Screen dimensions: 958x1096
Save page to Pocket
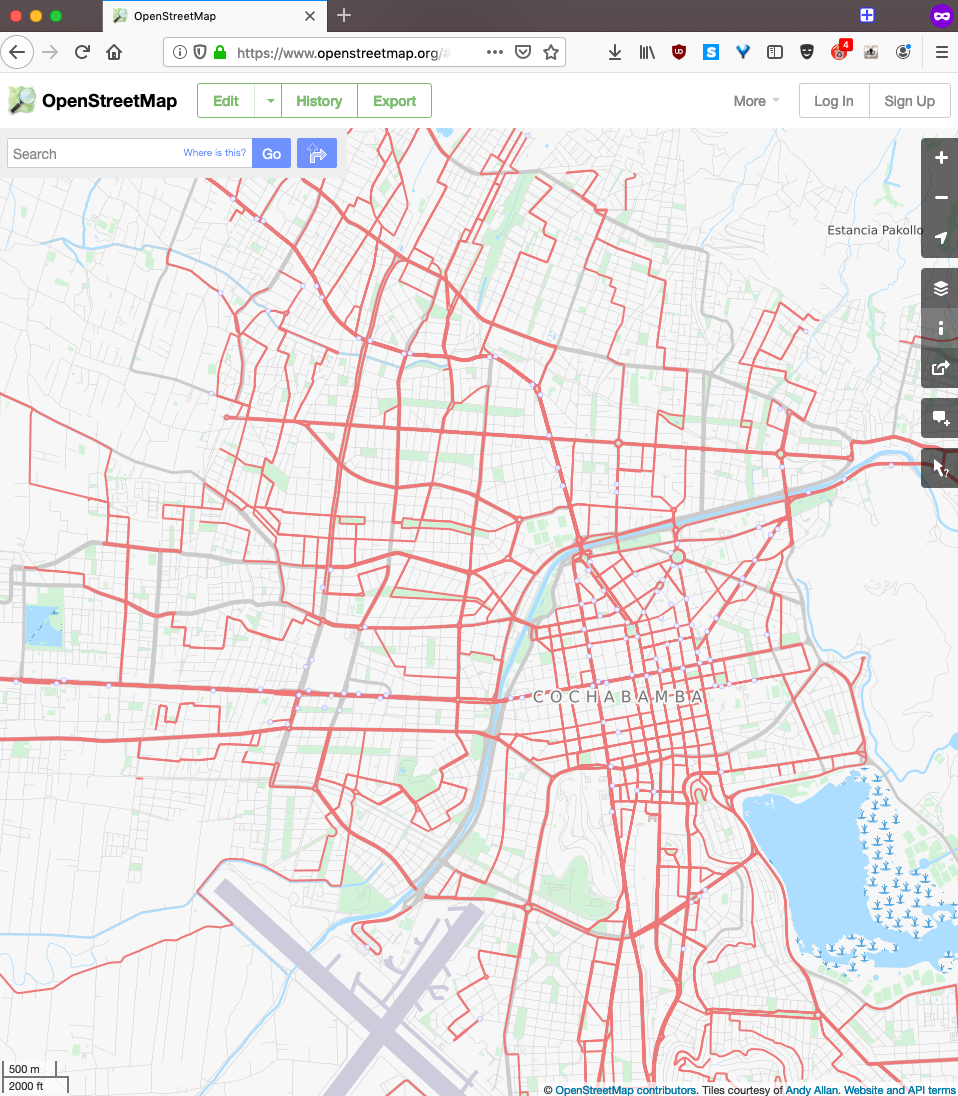click(x=523, y=52)
